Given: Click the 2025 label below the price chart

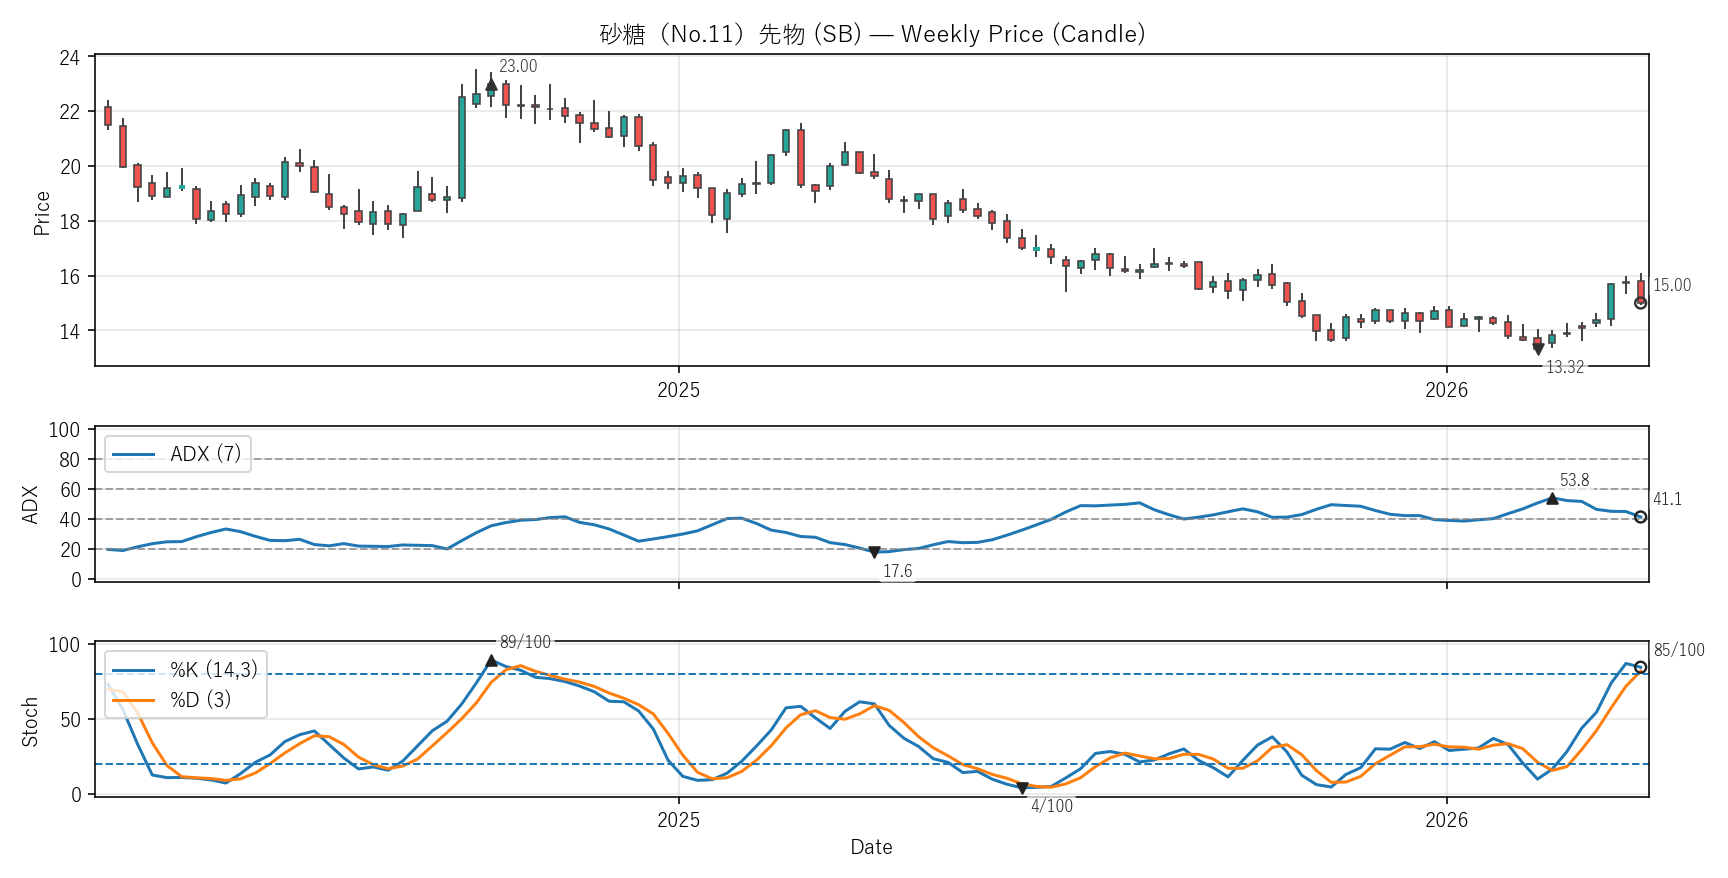Looking at the screenshot, I should point(678,390).
